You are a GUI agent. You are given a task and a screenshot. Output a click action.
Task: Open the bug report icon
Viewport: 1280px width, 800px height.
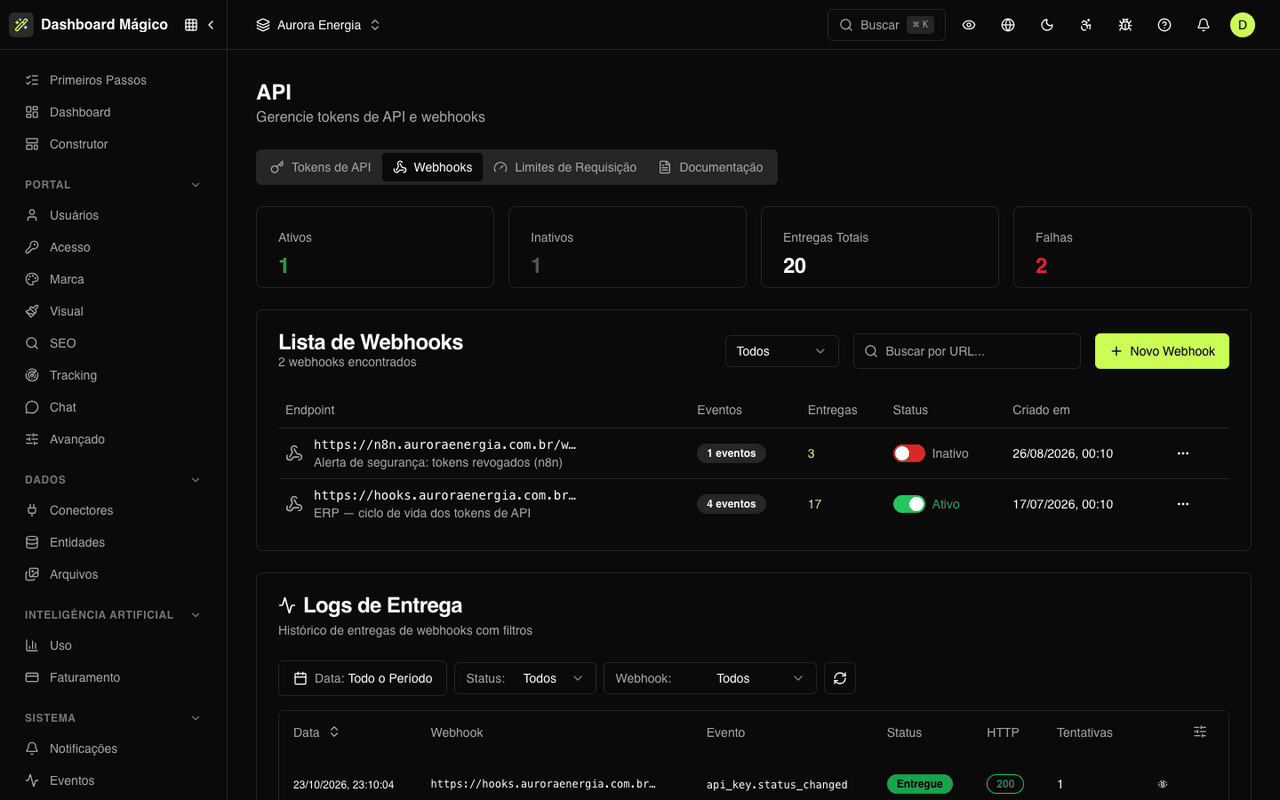[1125, 25]
